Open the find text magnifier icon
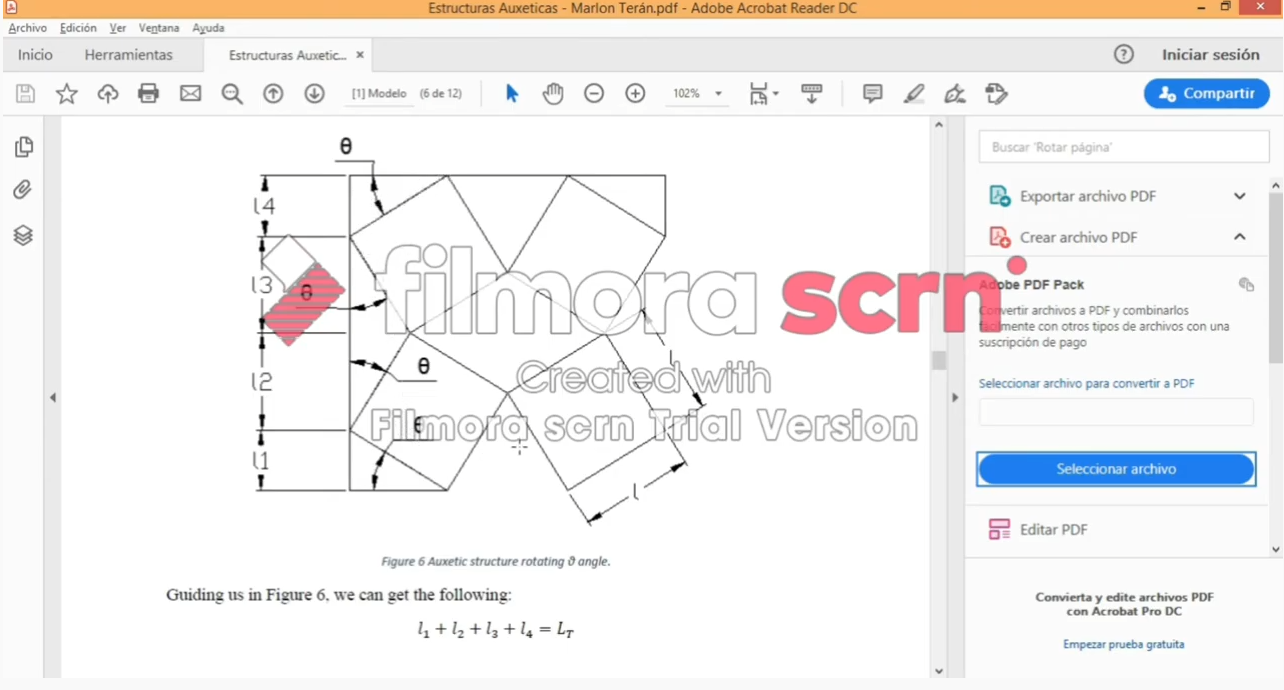This screenshot has width=1284, height=690. click(x=232, y=94)
